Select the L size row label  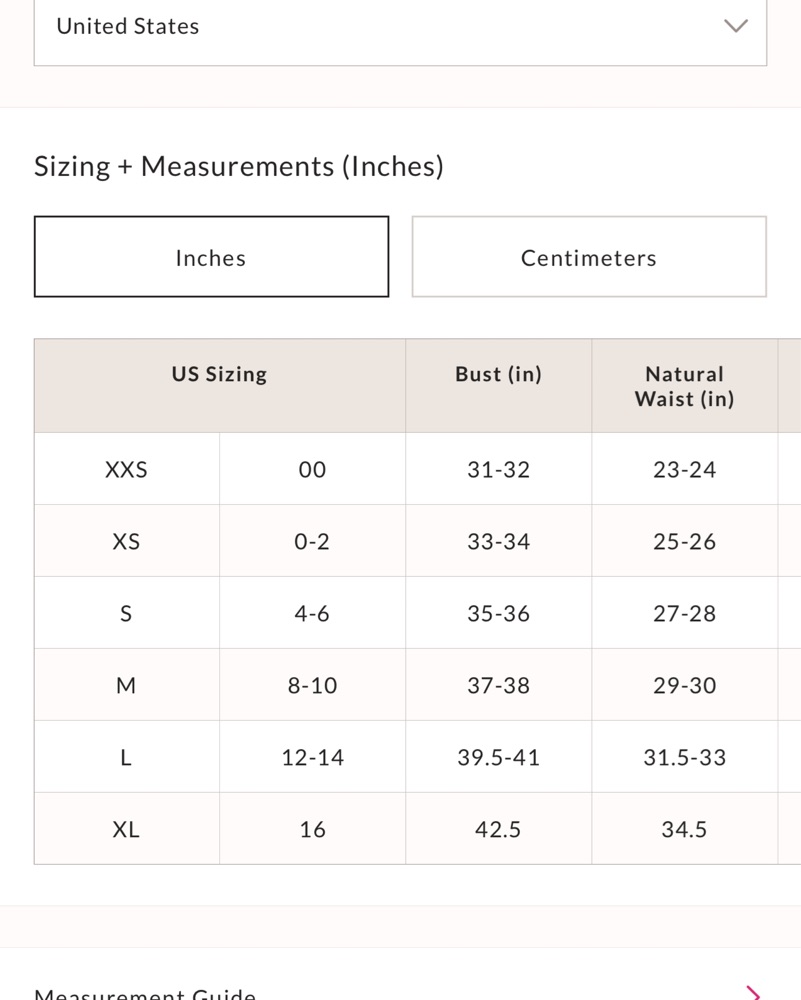point(126,757)
